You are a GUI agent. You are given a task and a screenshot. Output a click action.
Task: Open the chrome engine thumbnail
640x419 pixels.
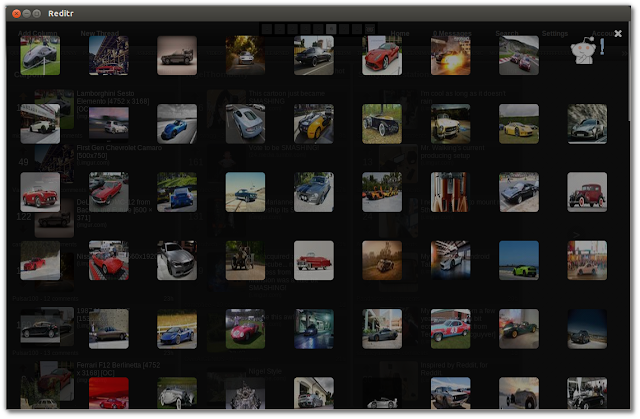coord(245,393)
